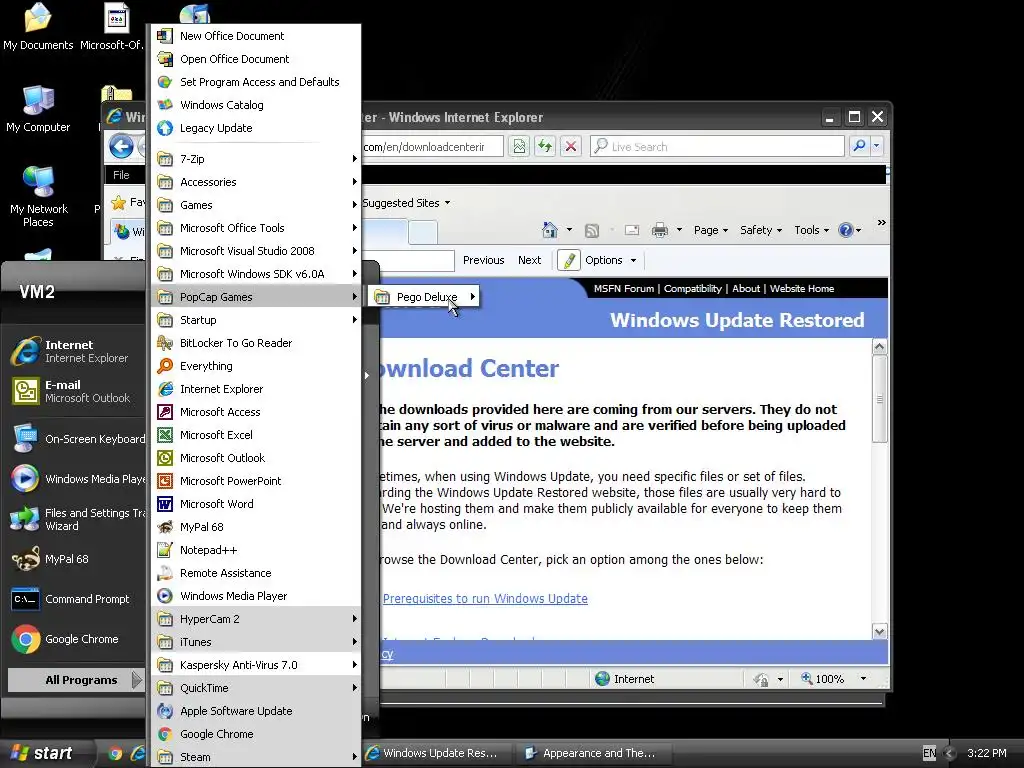Open Windows Catalog in the programs menu
Viewport: 1024px width, 768px height.
tap(255, 104)
